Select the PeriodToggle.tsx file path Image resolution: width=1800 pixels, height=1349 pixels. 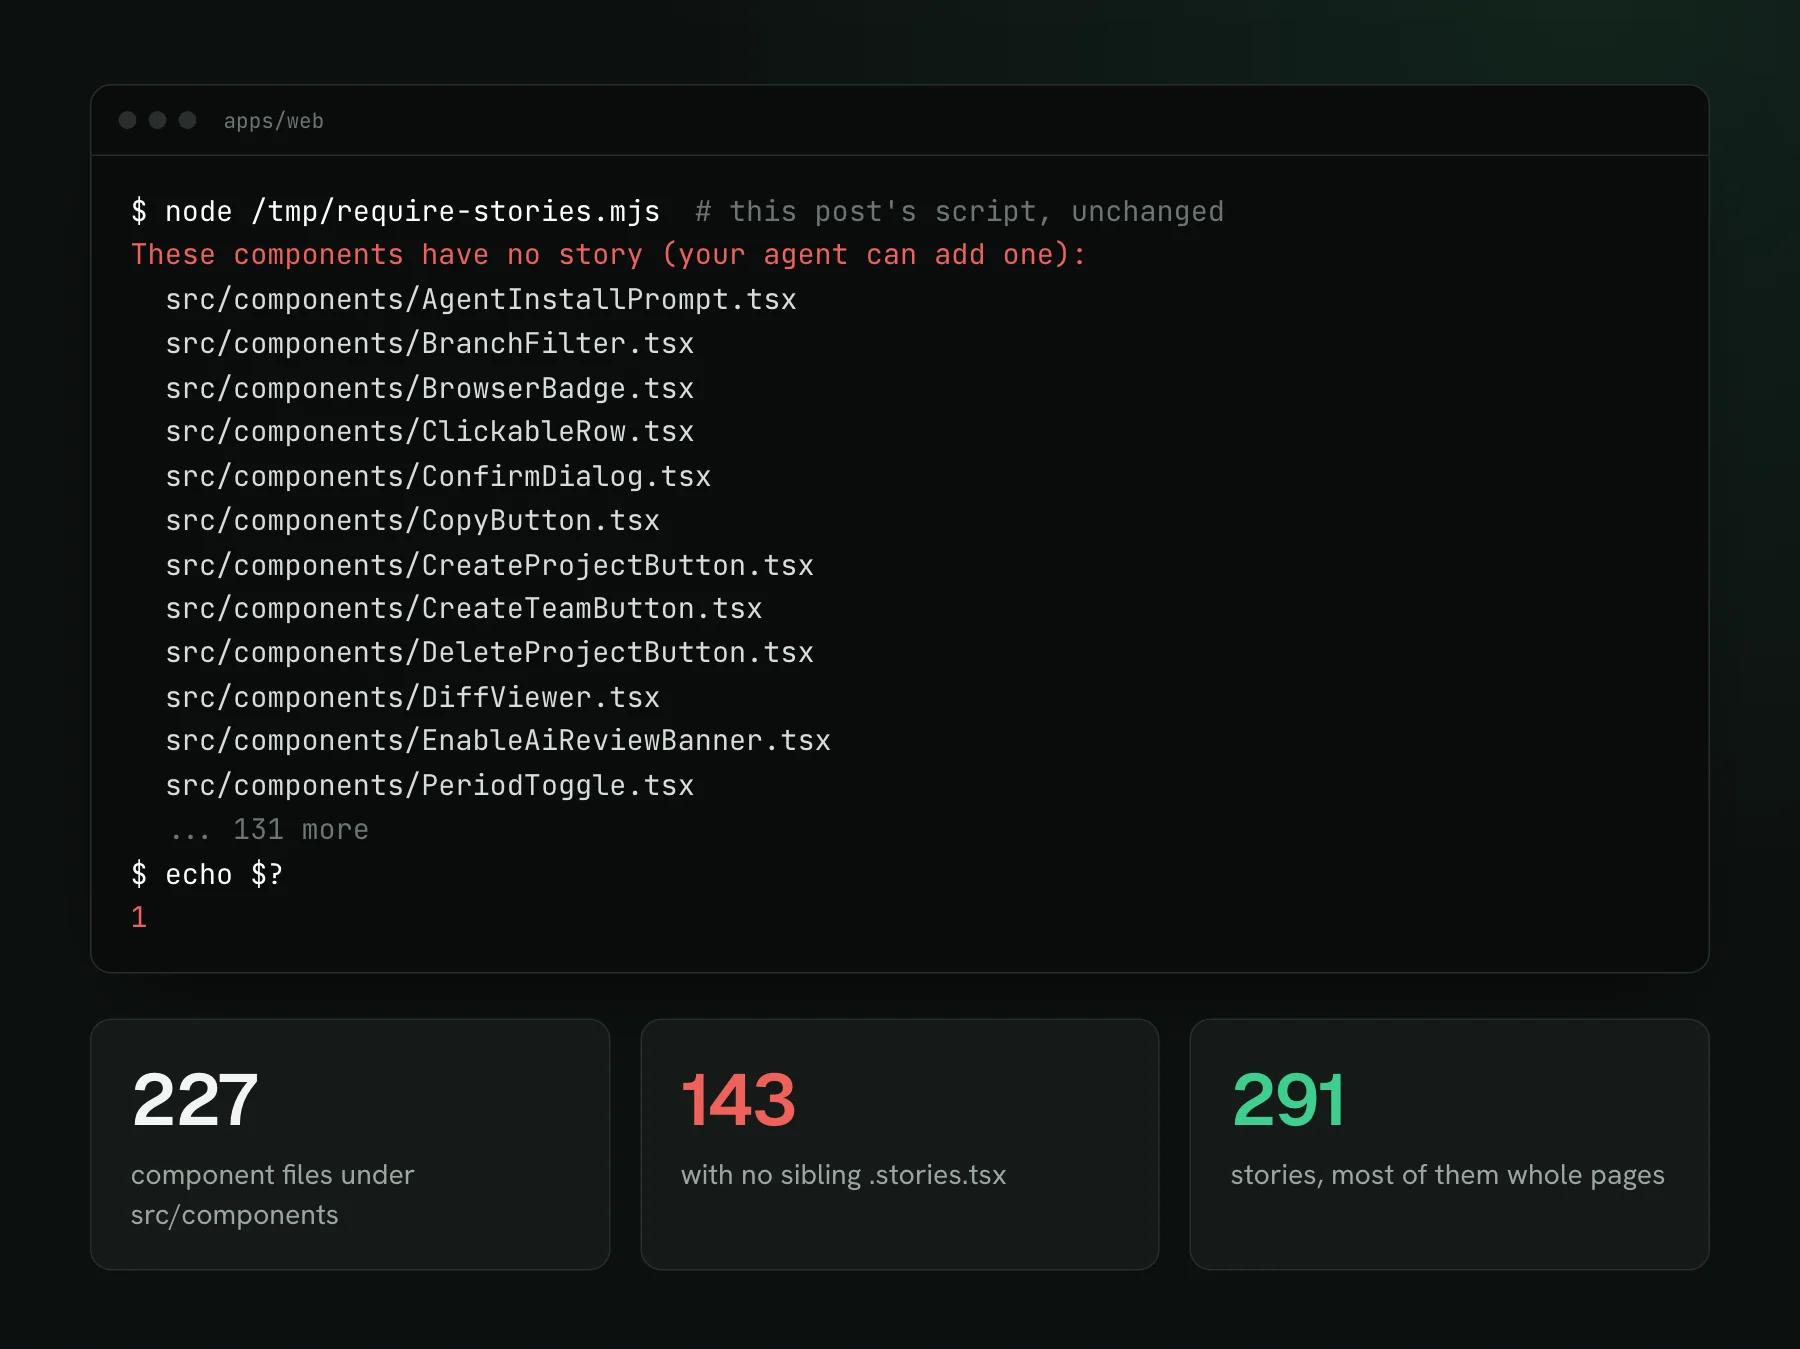(429, 785)
